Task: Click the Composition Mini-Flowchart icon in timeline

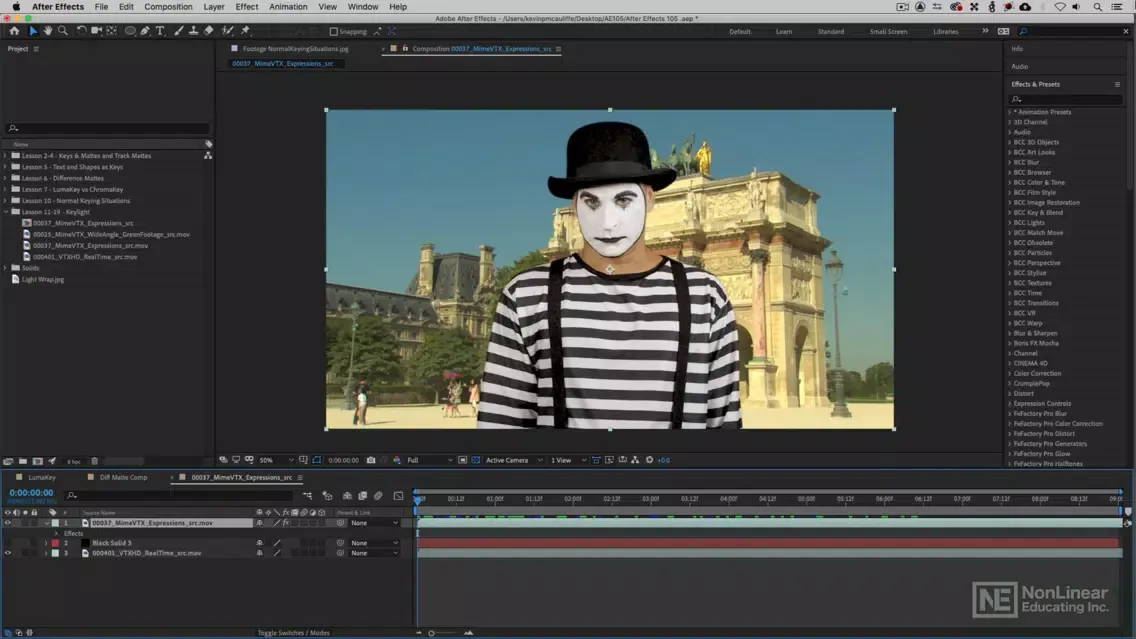Action: tap(307, 496)
